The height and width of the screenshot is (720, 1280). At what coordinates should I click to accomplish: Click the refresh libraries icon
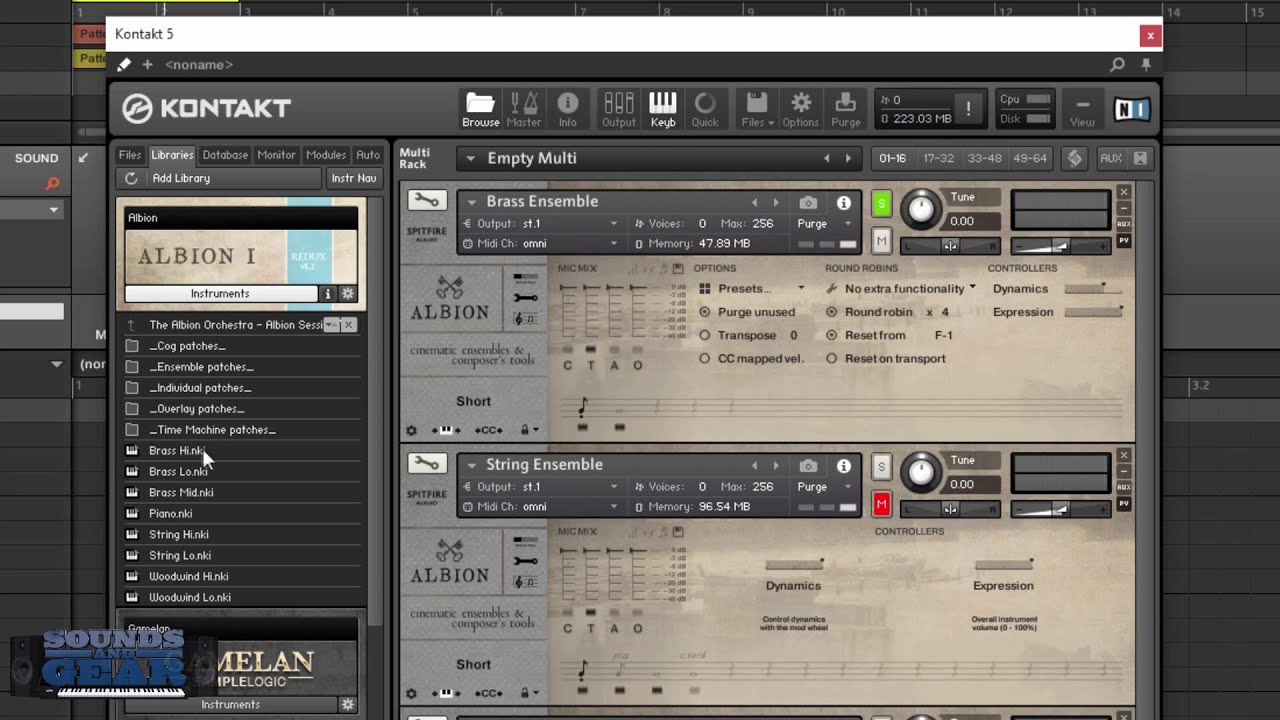(x=131, y=178)
